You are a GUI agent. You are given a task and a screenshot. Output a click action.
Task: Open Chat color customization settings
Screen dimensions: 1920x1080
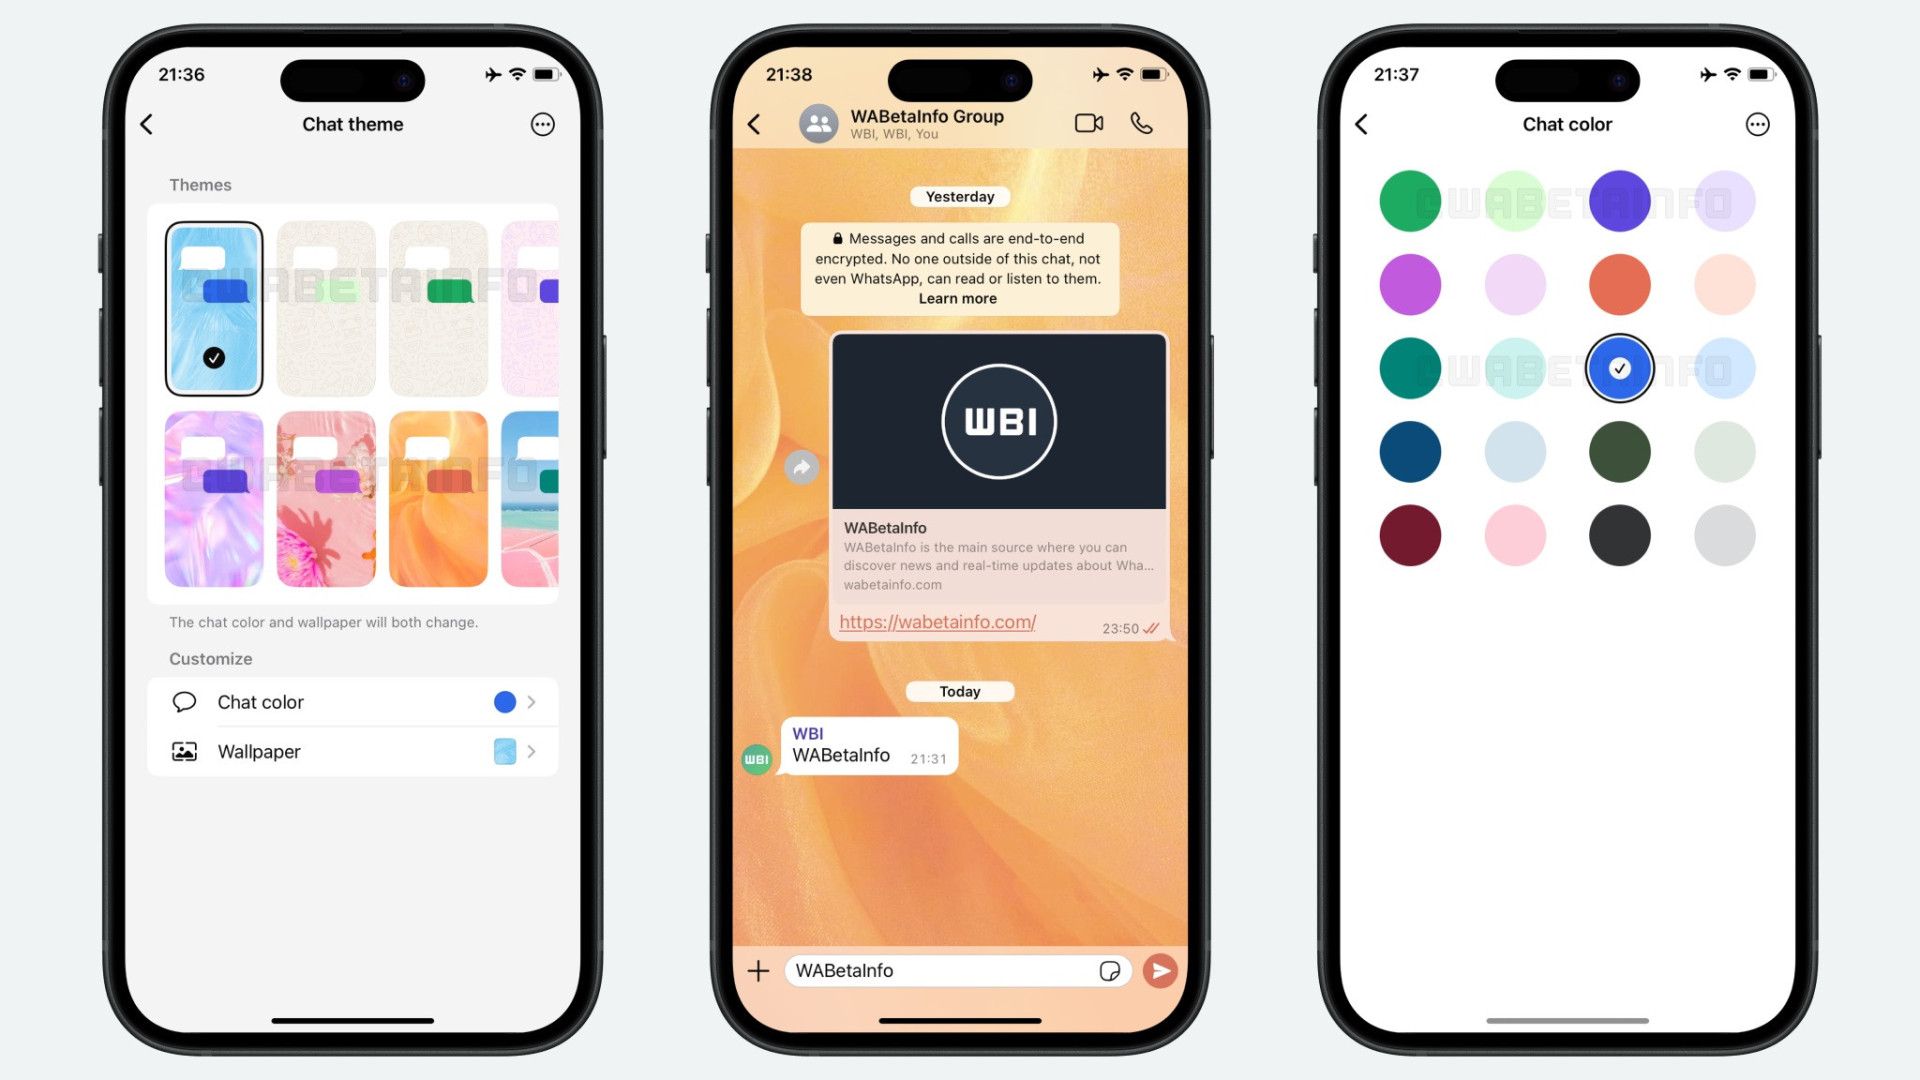pyautogui.click(x=353, y=702)
